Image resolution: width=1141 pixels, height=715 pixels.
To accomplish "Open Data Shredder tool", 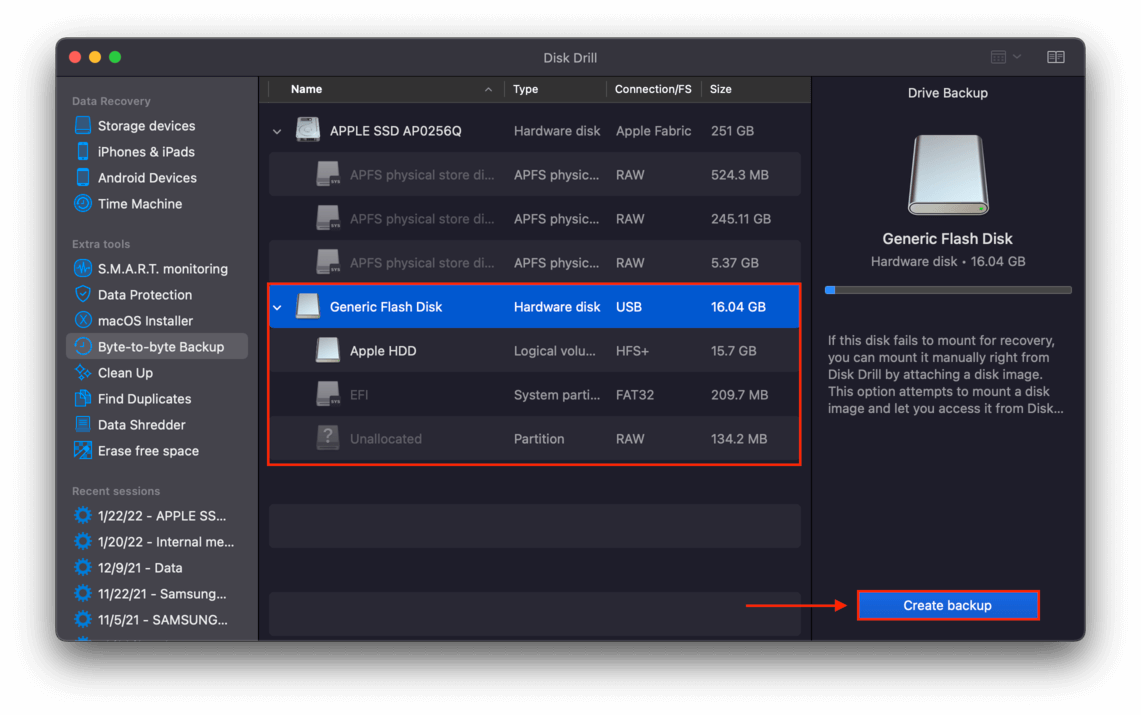I will click(x=141, y=426).
